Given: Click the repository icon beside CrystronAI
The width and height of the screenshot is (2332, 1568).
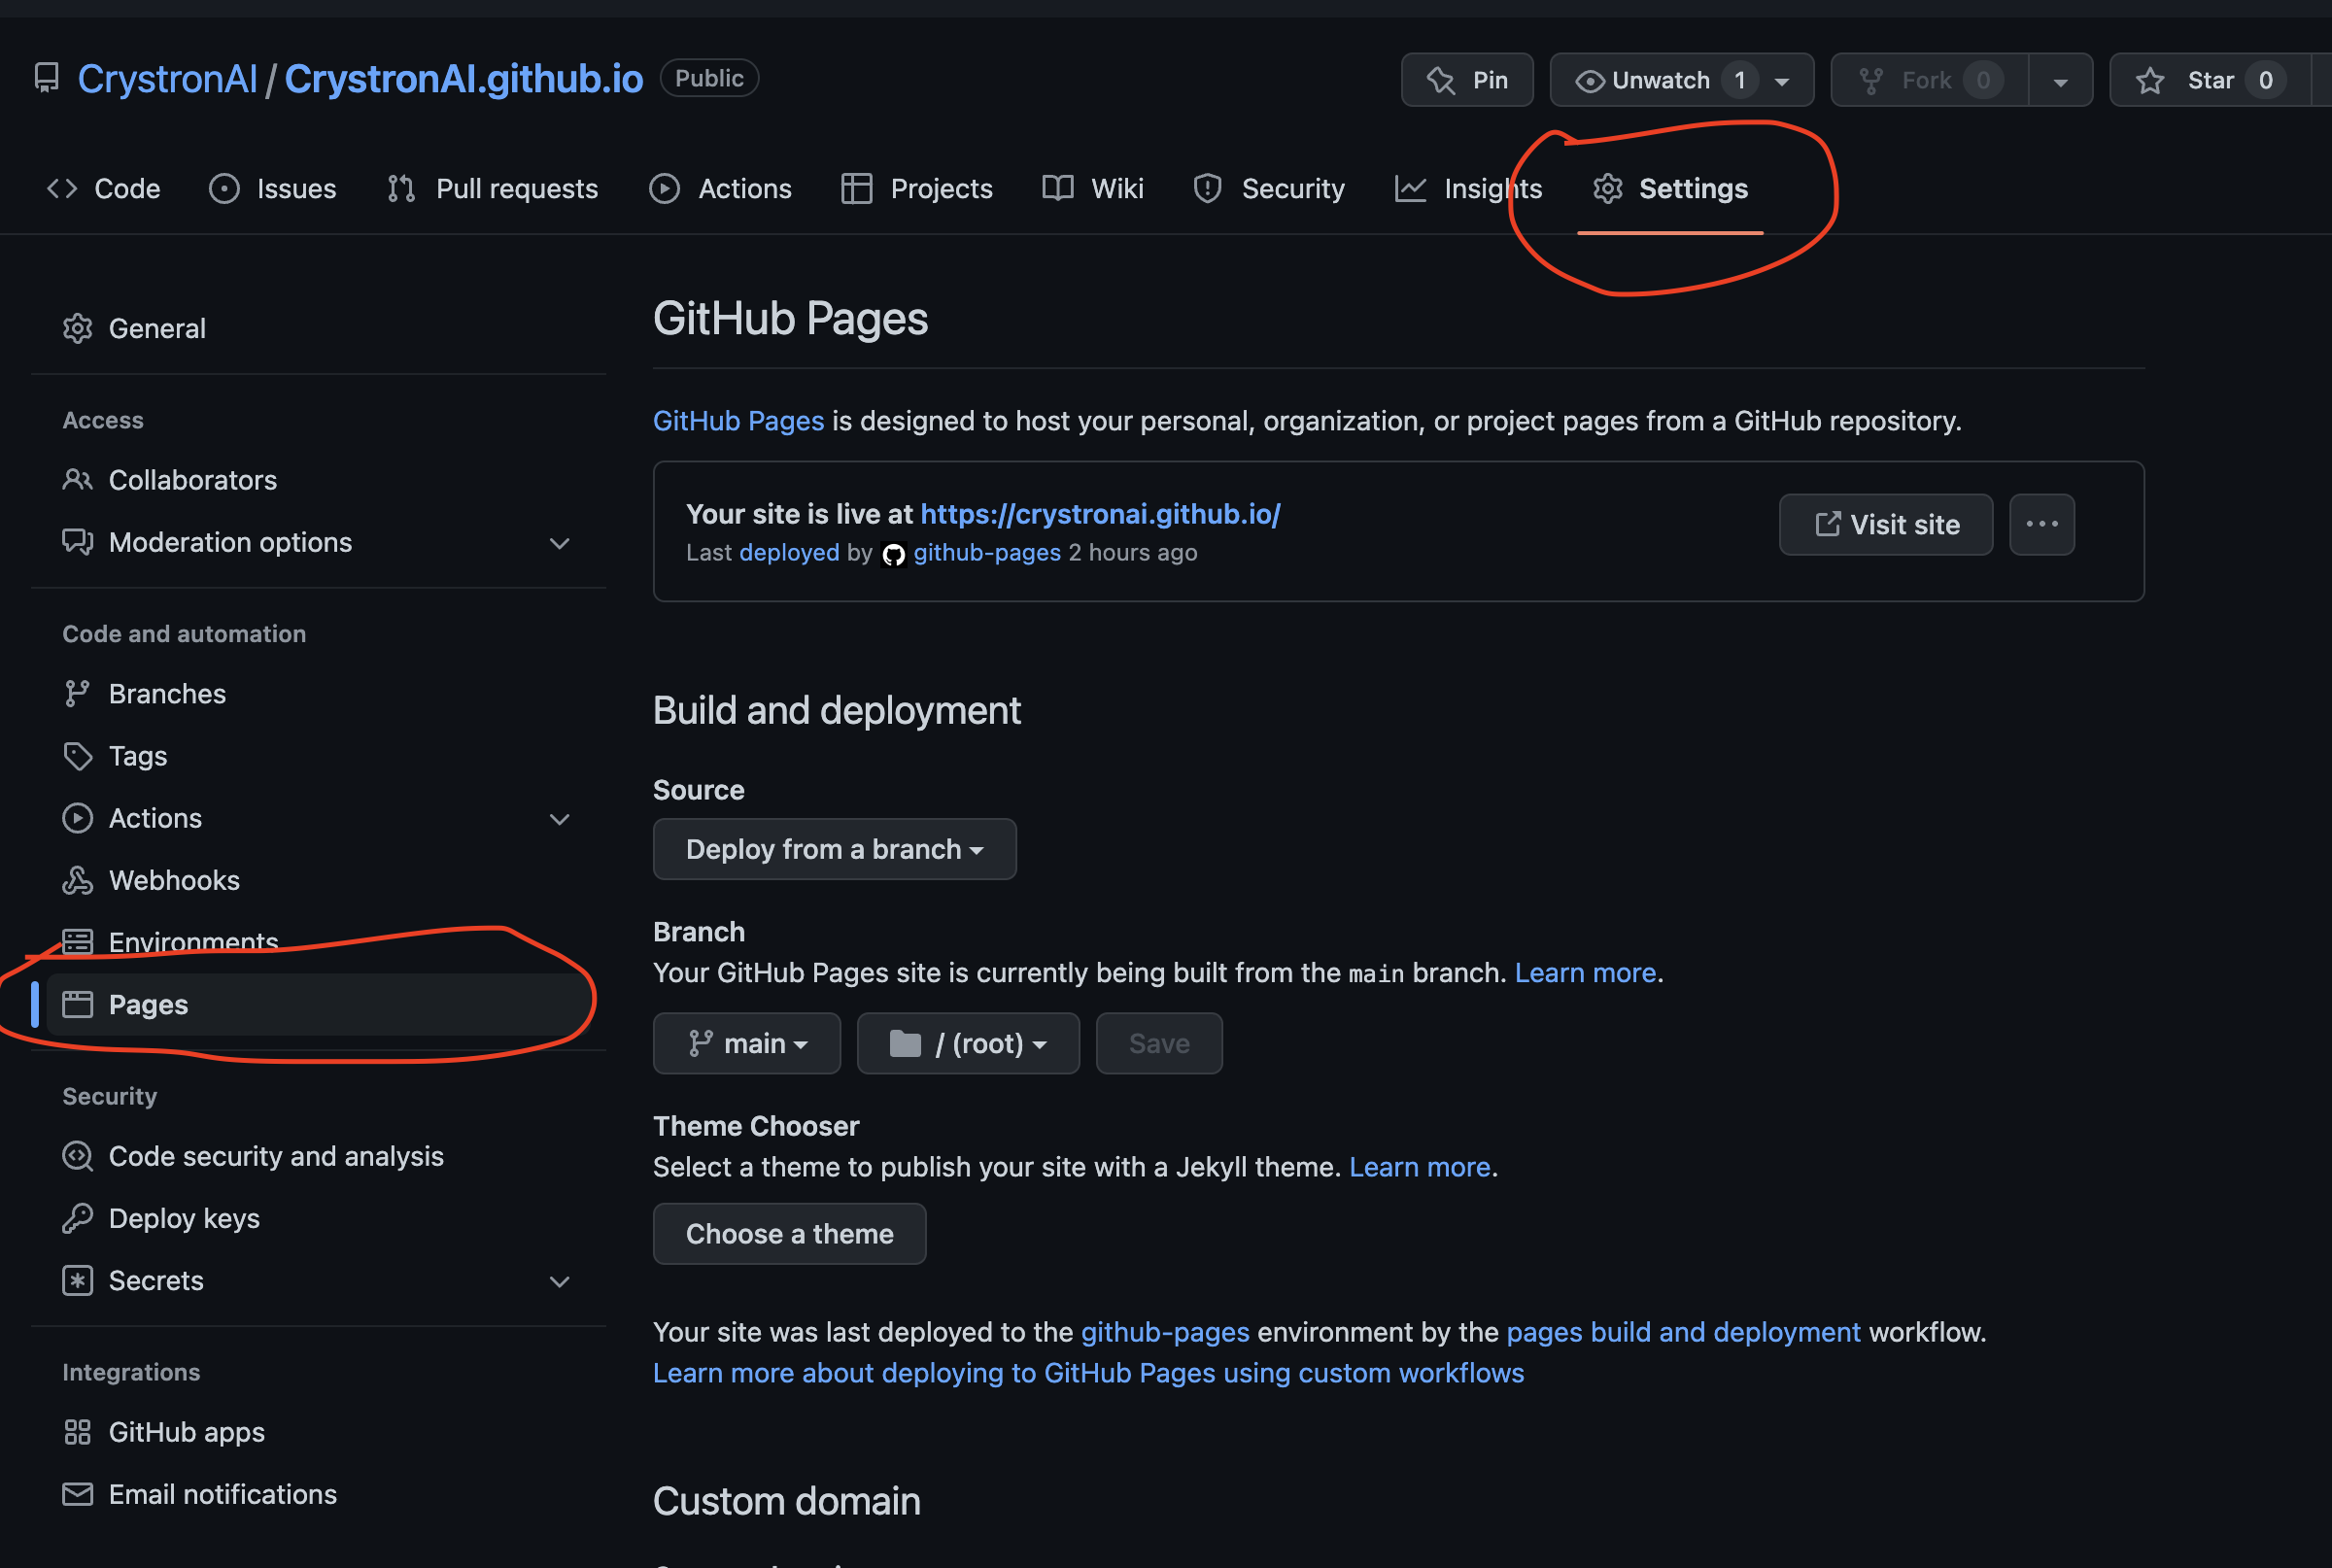Looking at the screenshot, I should (x=46, y=78).
